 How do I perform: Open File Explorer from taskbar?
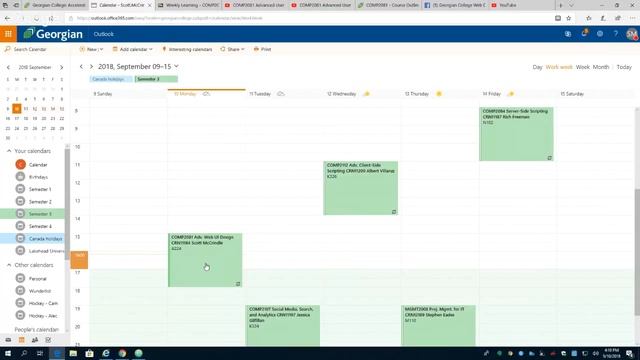tap(73, 353)
